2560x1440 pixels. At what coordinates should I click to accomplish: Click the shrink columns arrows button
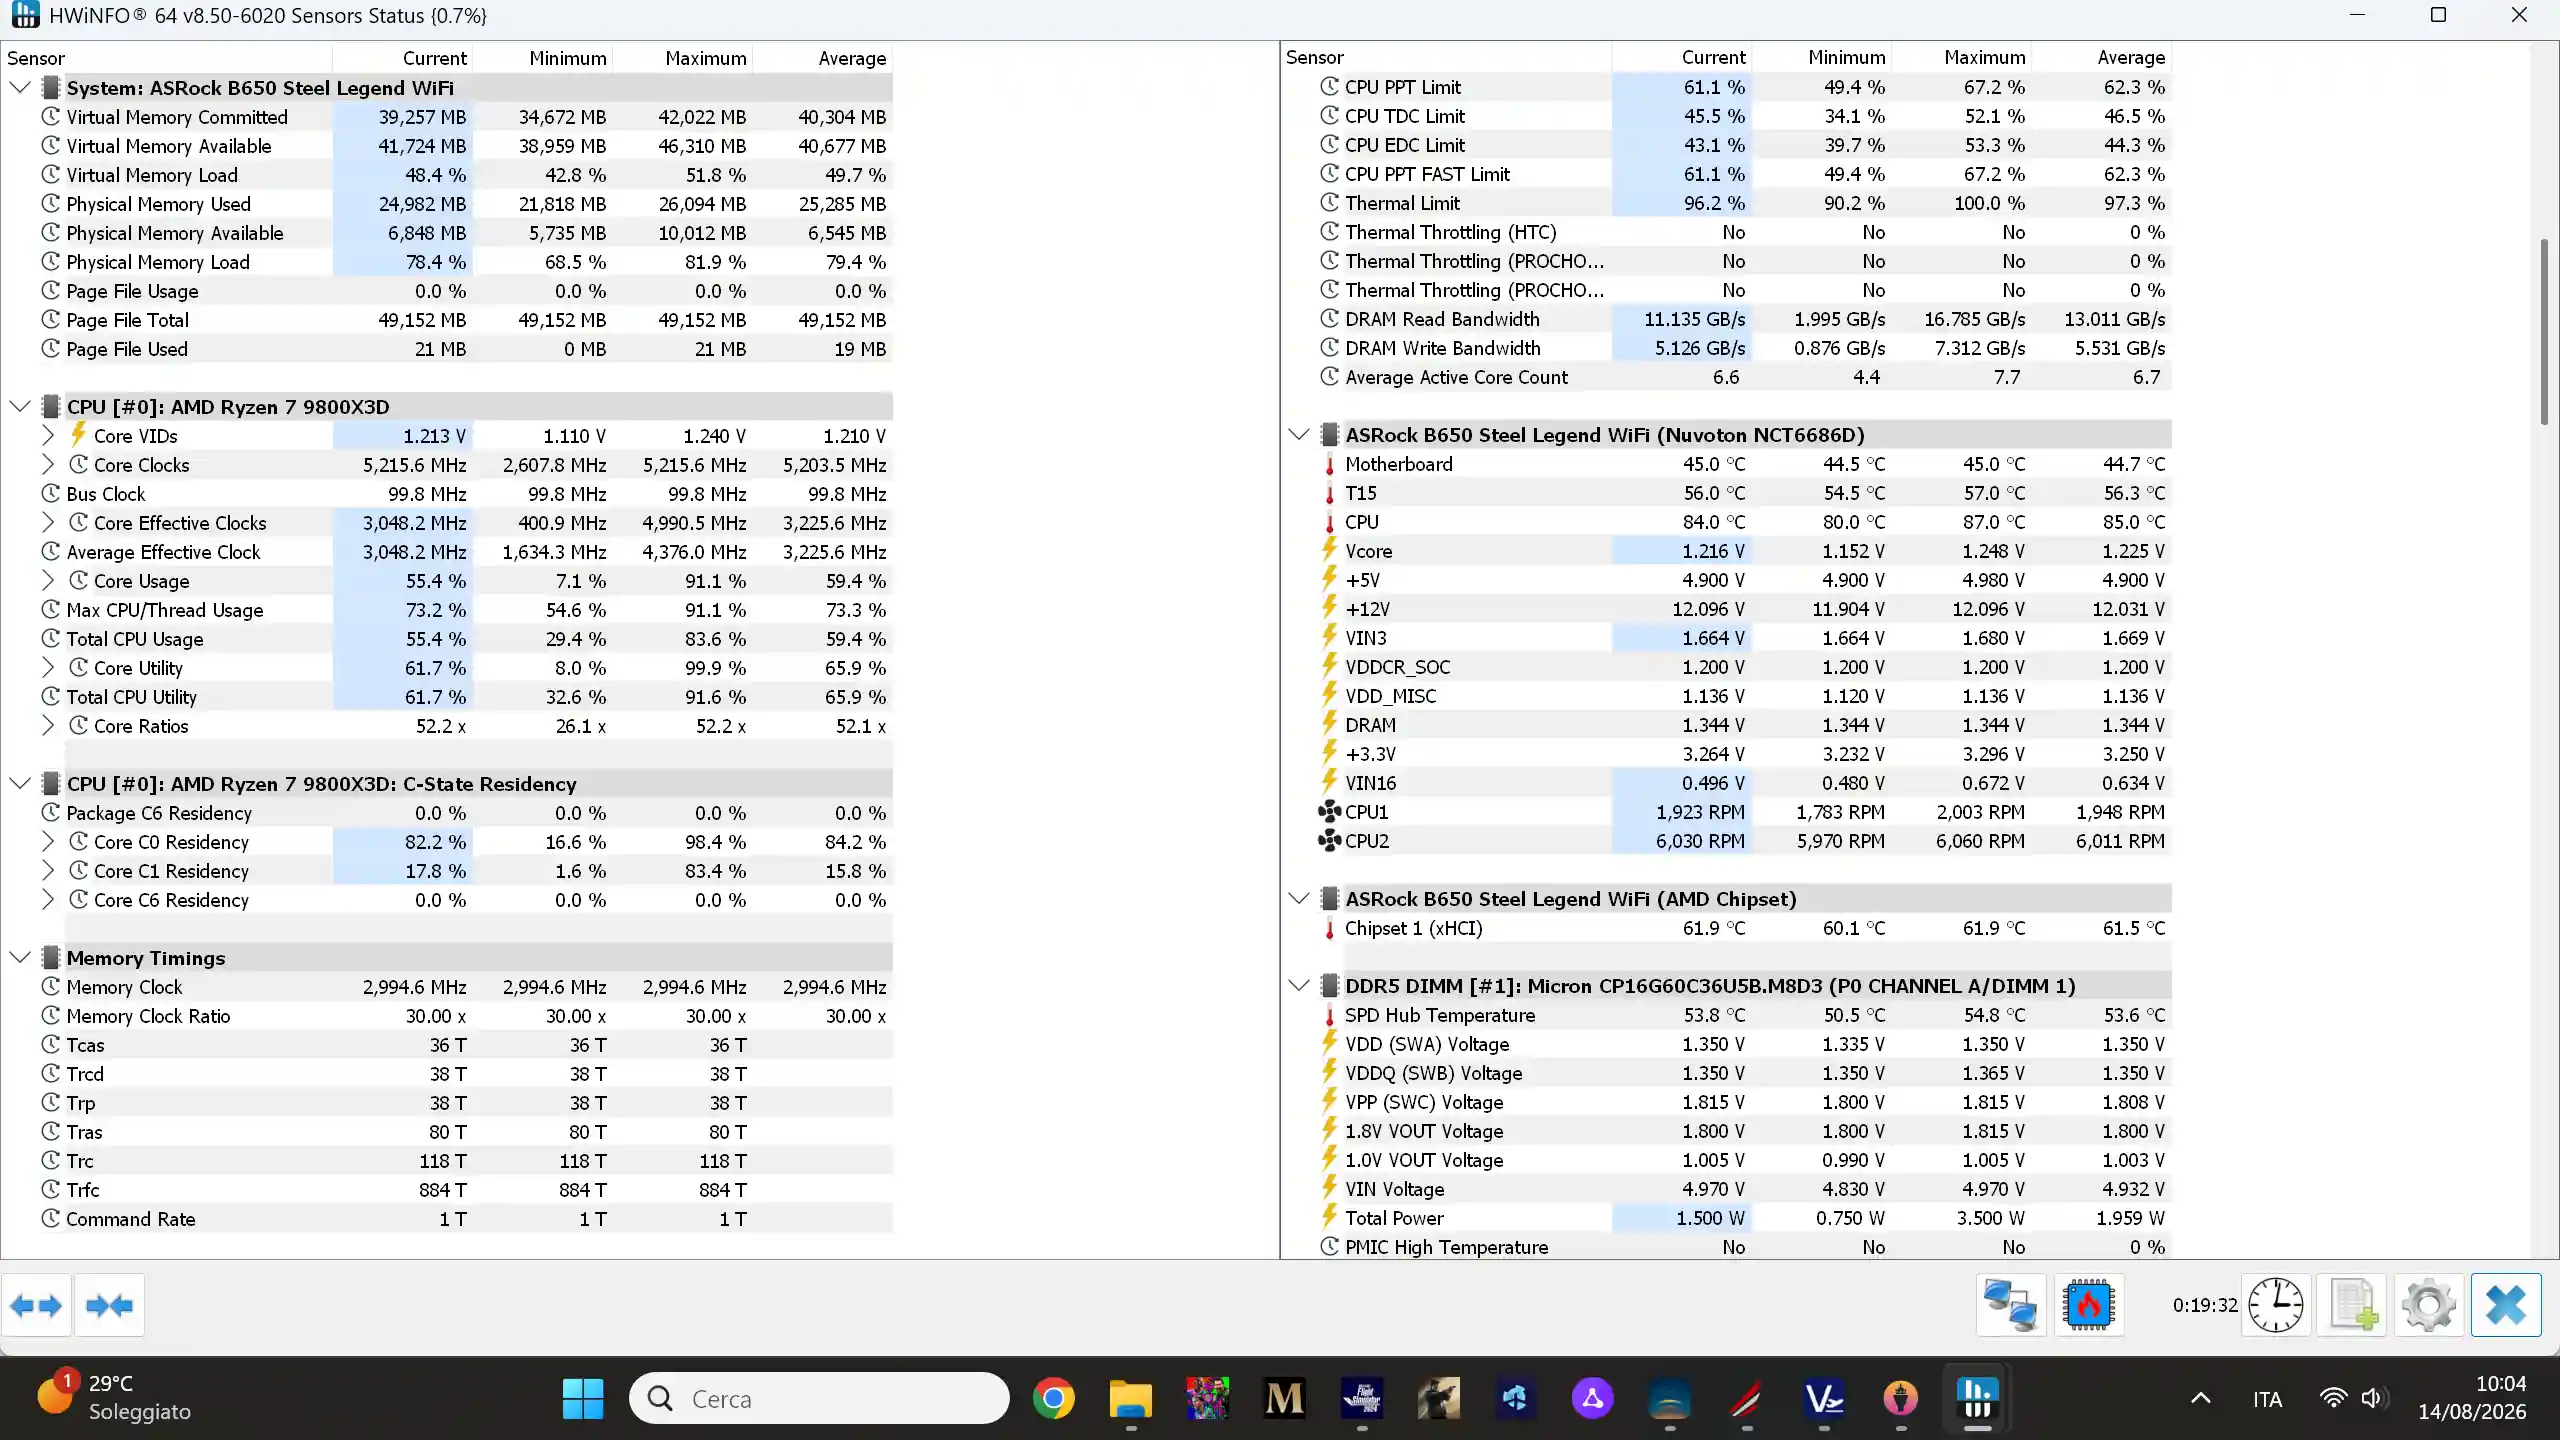(x=109, y=1305)
